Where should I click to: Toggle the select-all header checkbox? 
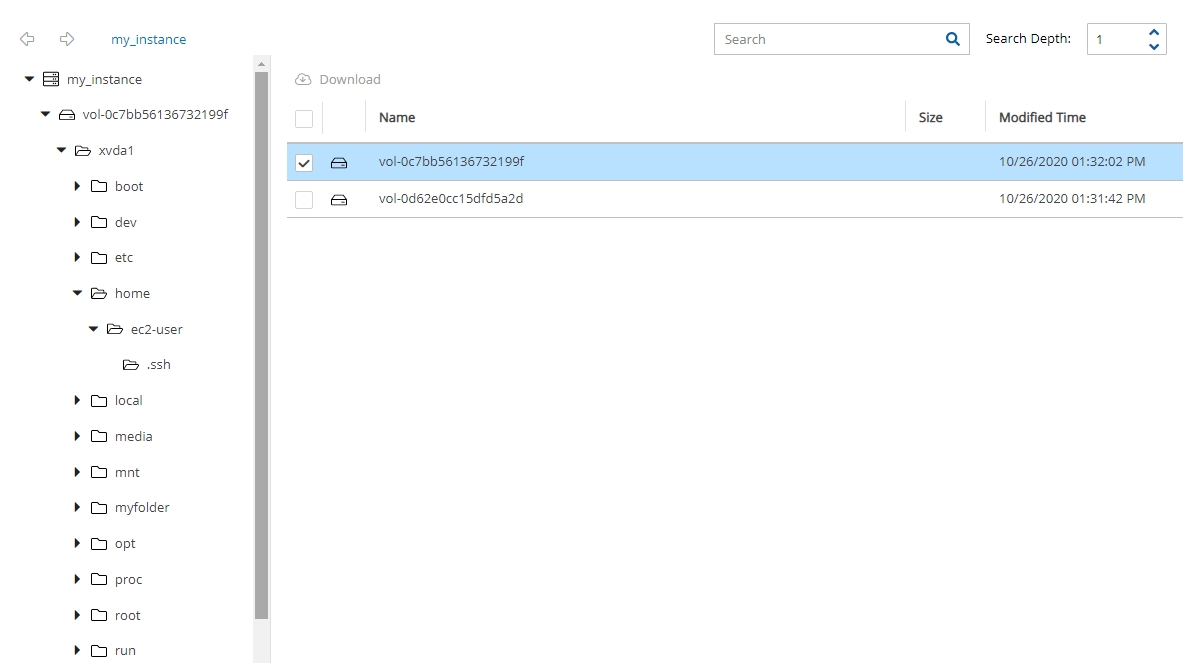(304, 119)
